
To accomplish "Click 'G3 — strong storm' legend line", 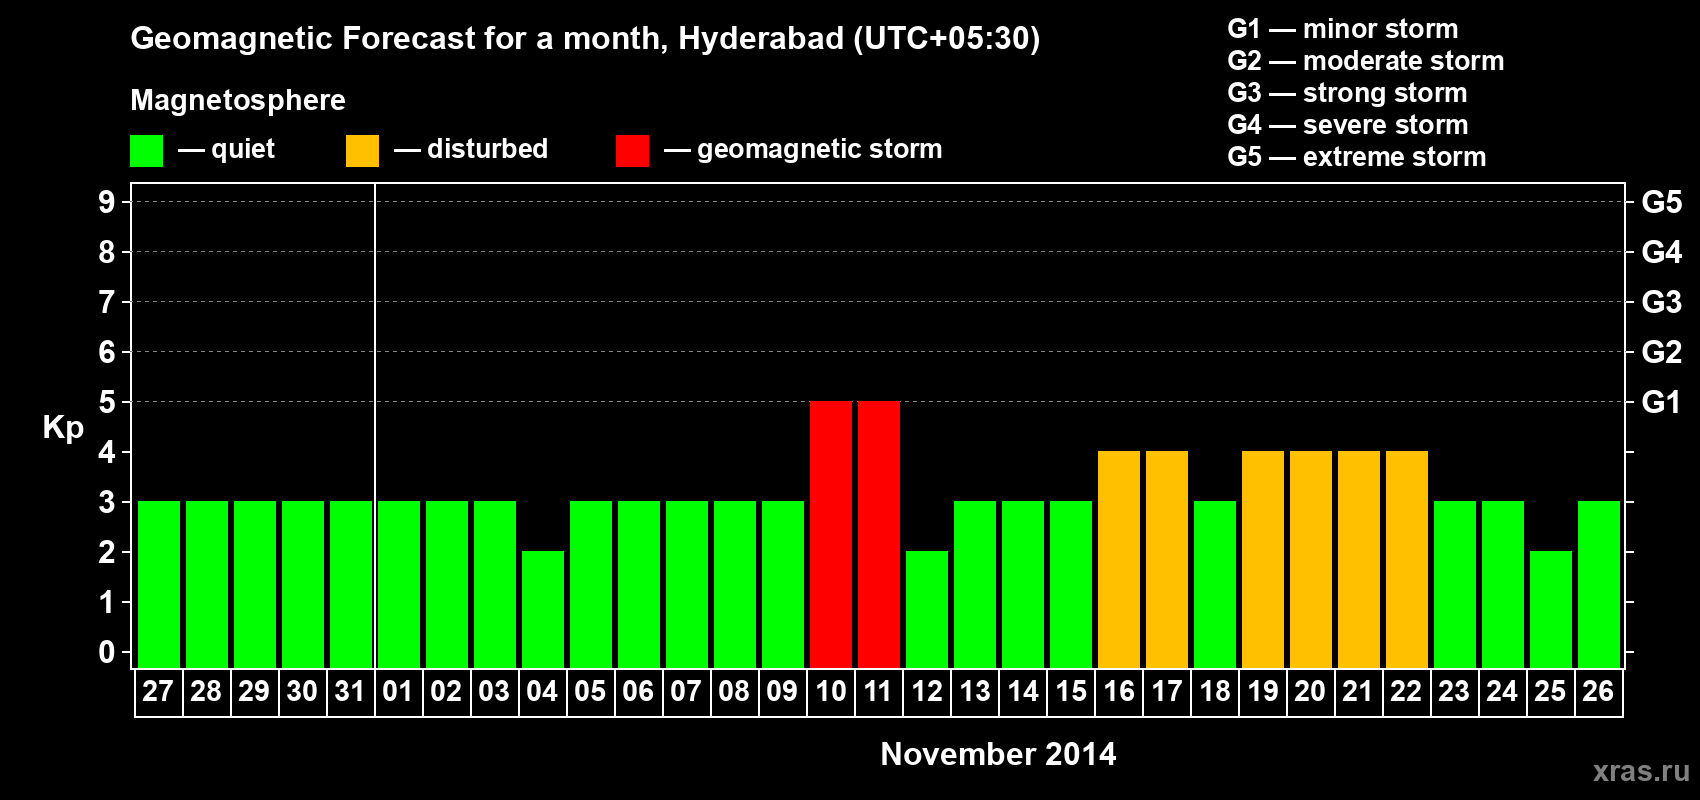I will click(1347, 93).
